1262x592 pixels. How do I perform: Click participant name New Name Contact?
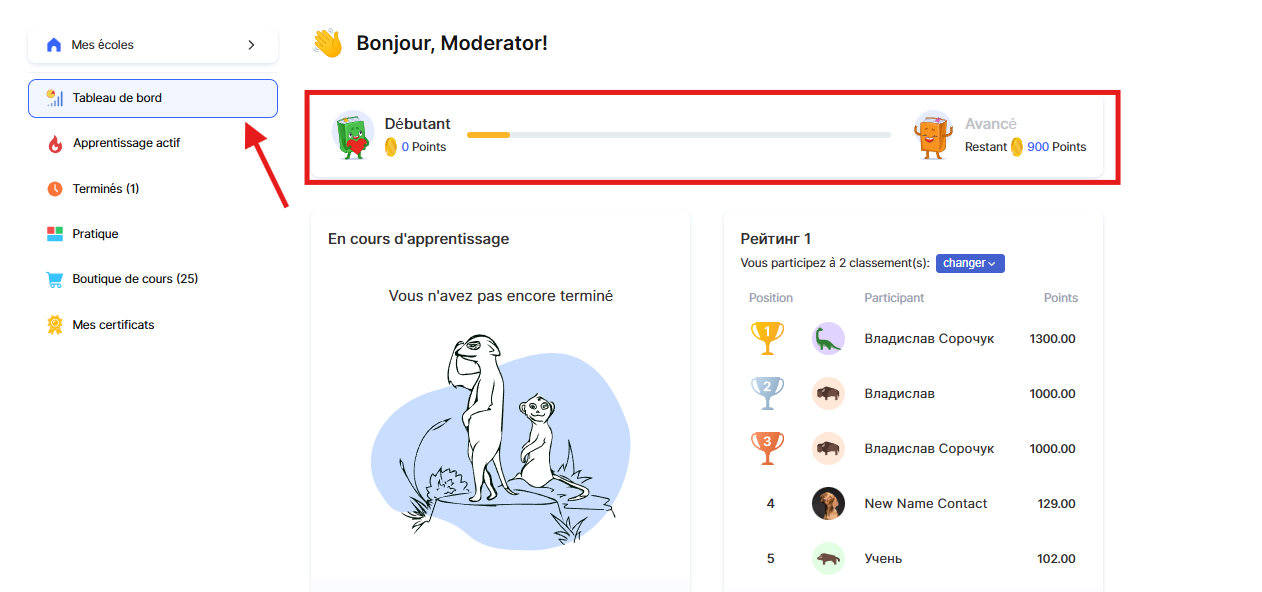[x=925, y=504]
